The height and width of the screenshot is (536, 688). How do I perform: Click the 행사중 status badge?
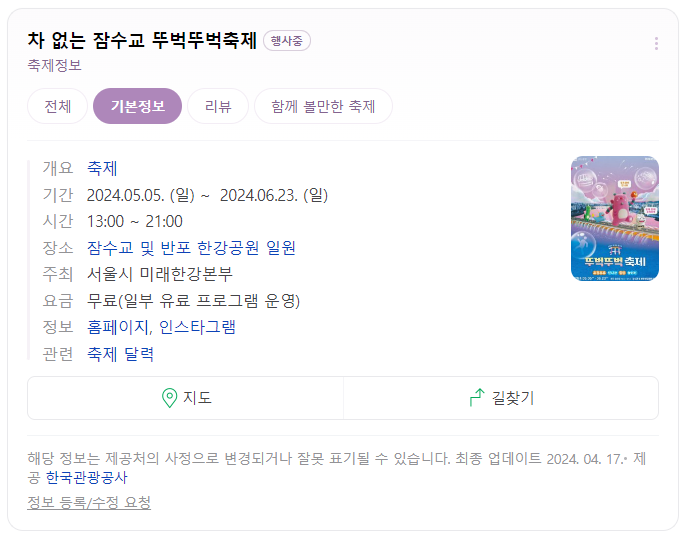287,41
